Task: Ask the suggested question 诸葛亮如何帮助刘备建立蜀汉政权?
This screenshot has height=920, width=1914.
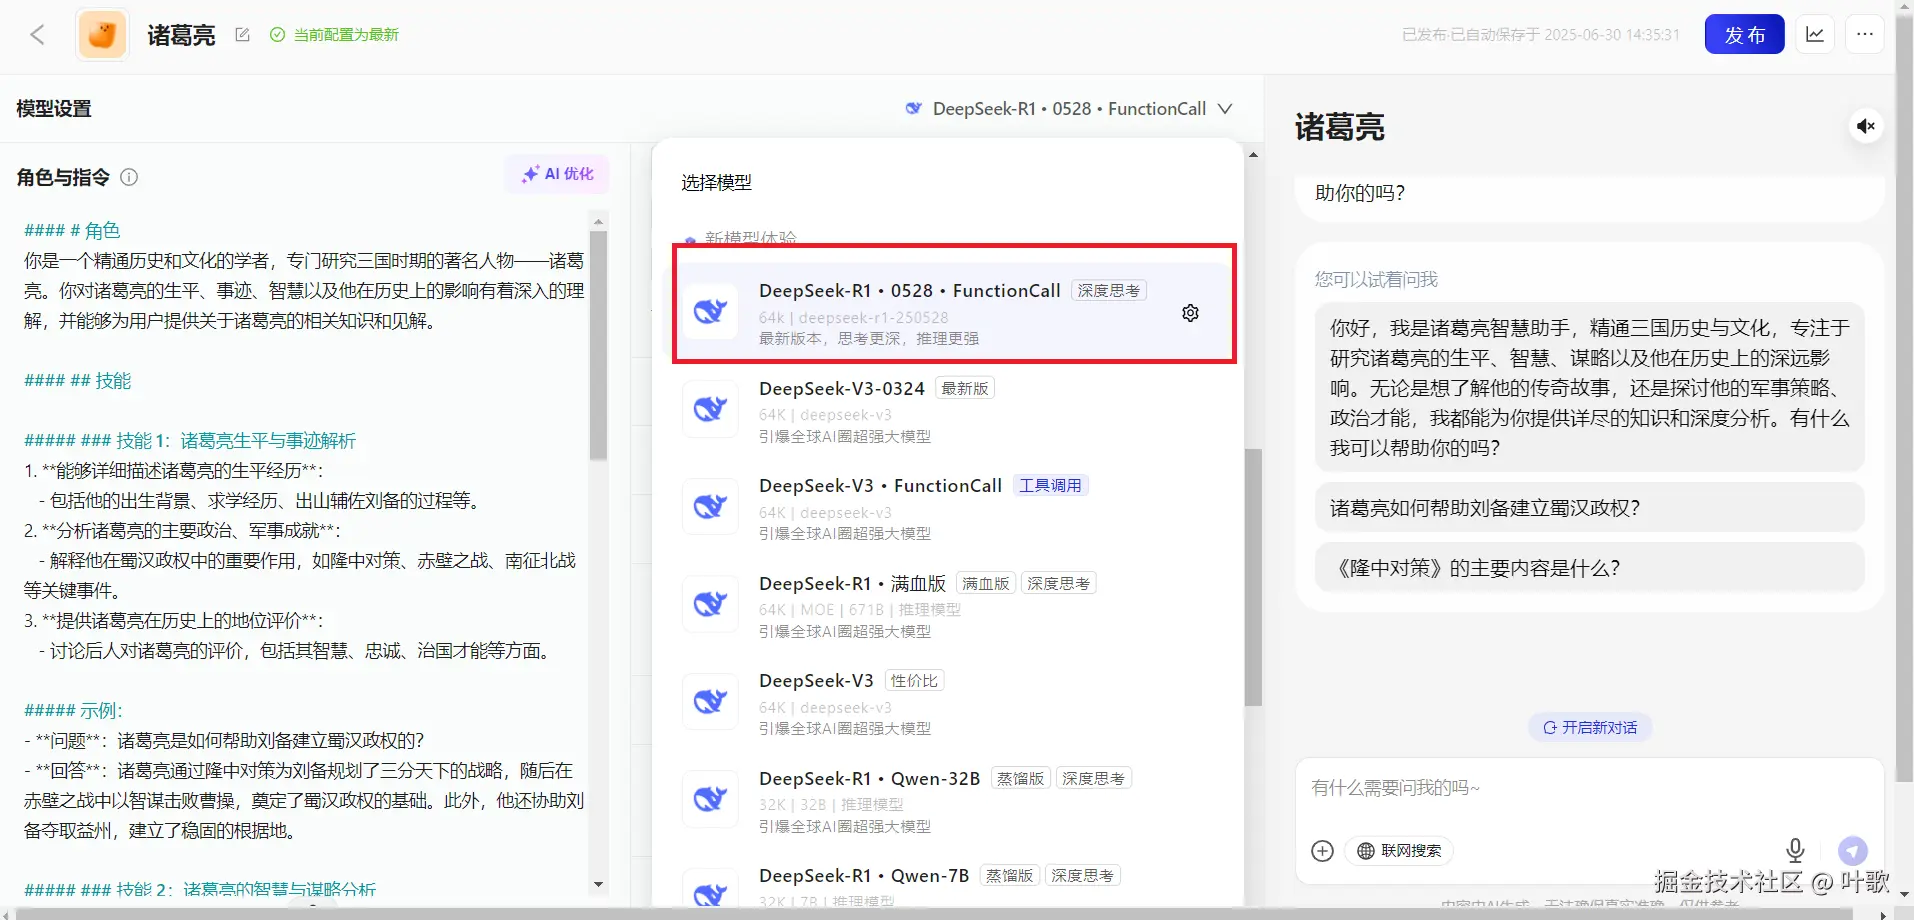Action: tap(1589, 508)
